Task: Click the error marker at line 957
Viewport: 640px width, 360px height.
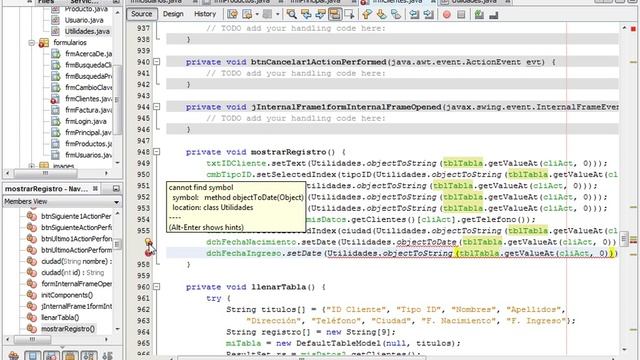Action: click(149, 253)
